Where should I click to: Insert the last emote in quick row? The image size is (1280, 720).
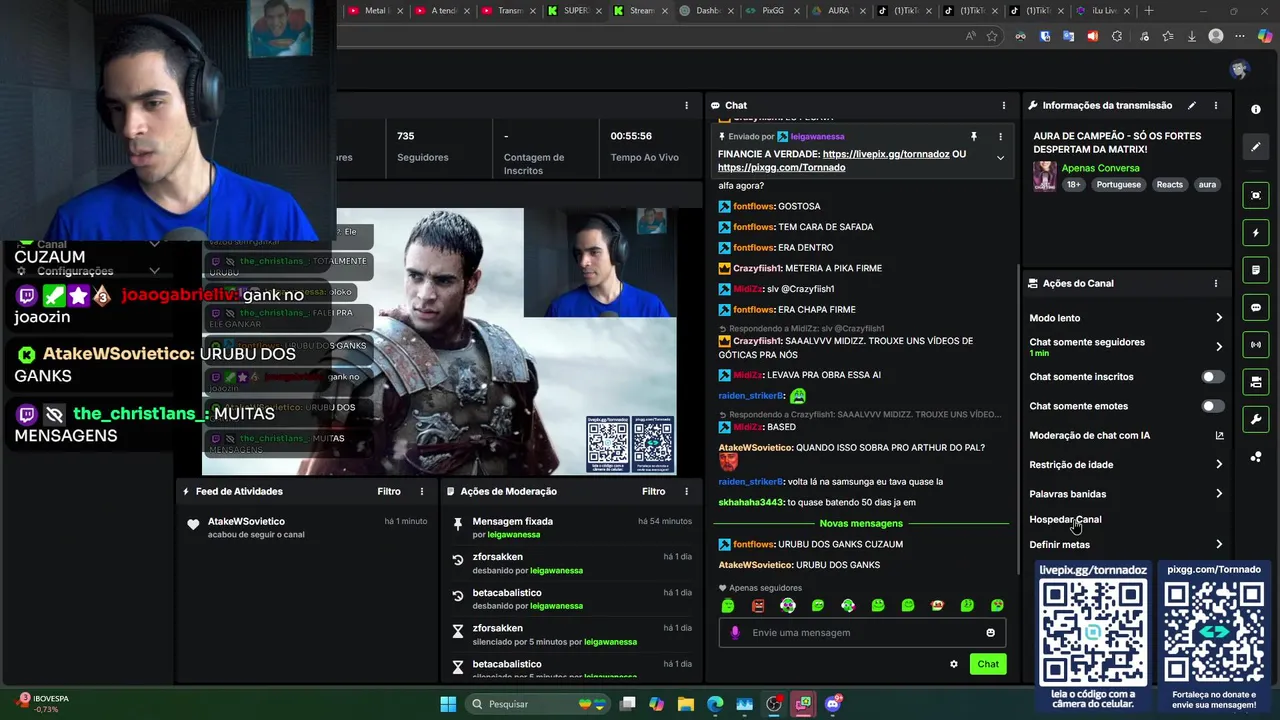pos(997,605)
